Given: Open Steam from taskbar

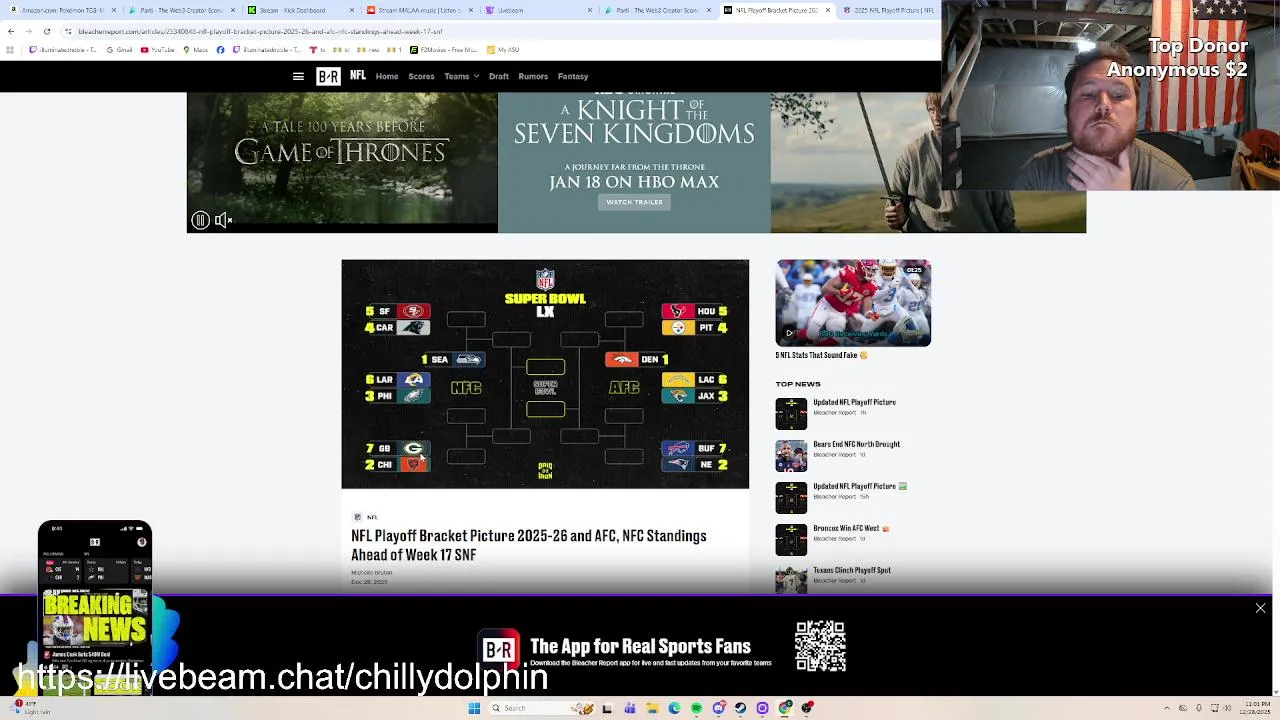Looking at the screenshot, I should pos(740,708).
